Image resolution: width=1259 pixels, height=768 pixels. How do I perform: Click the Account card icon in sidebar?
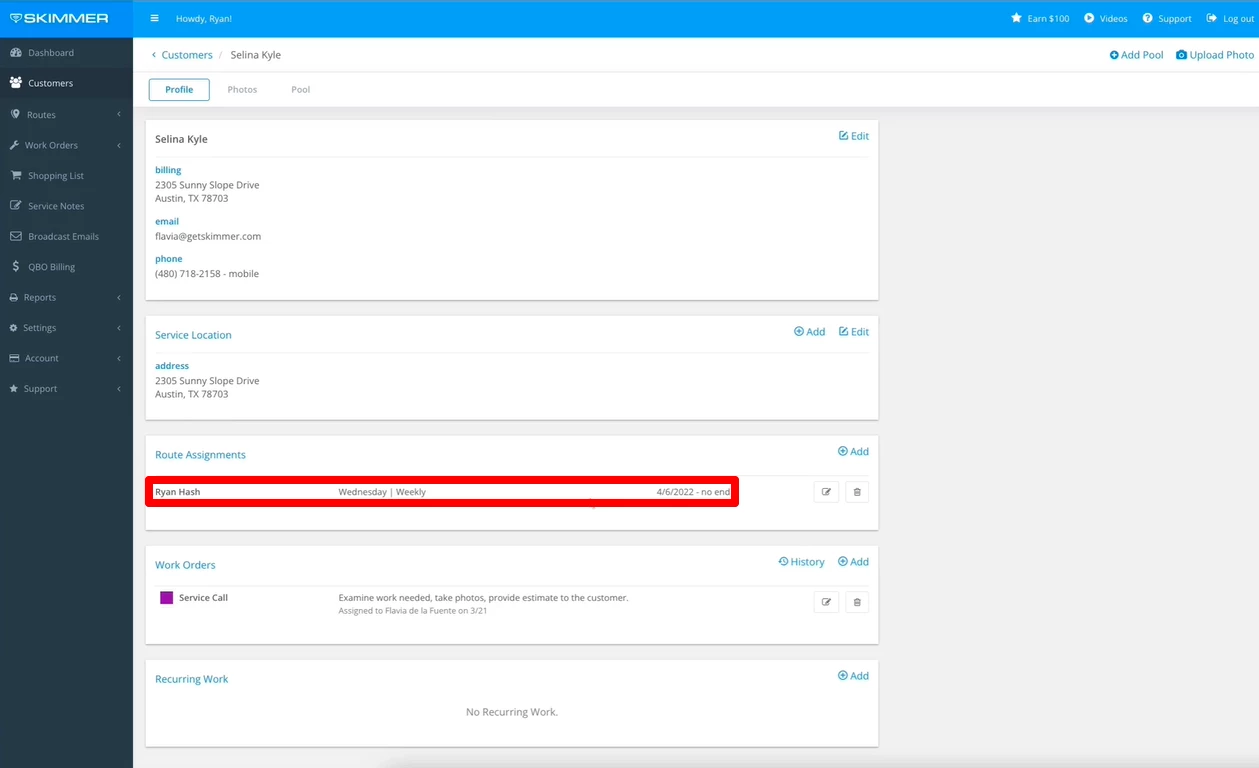coord(14,358)
